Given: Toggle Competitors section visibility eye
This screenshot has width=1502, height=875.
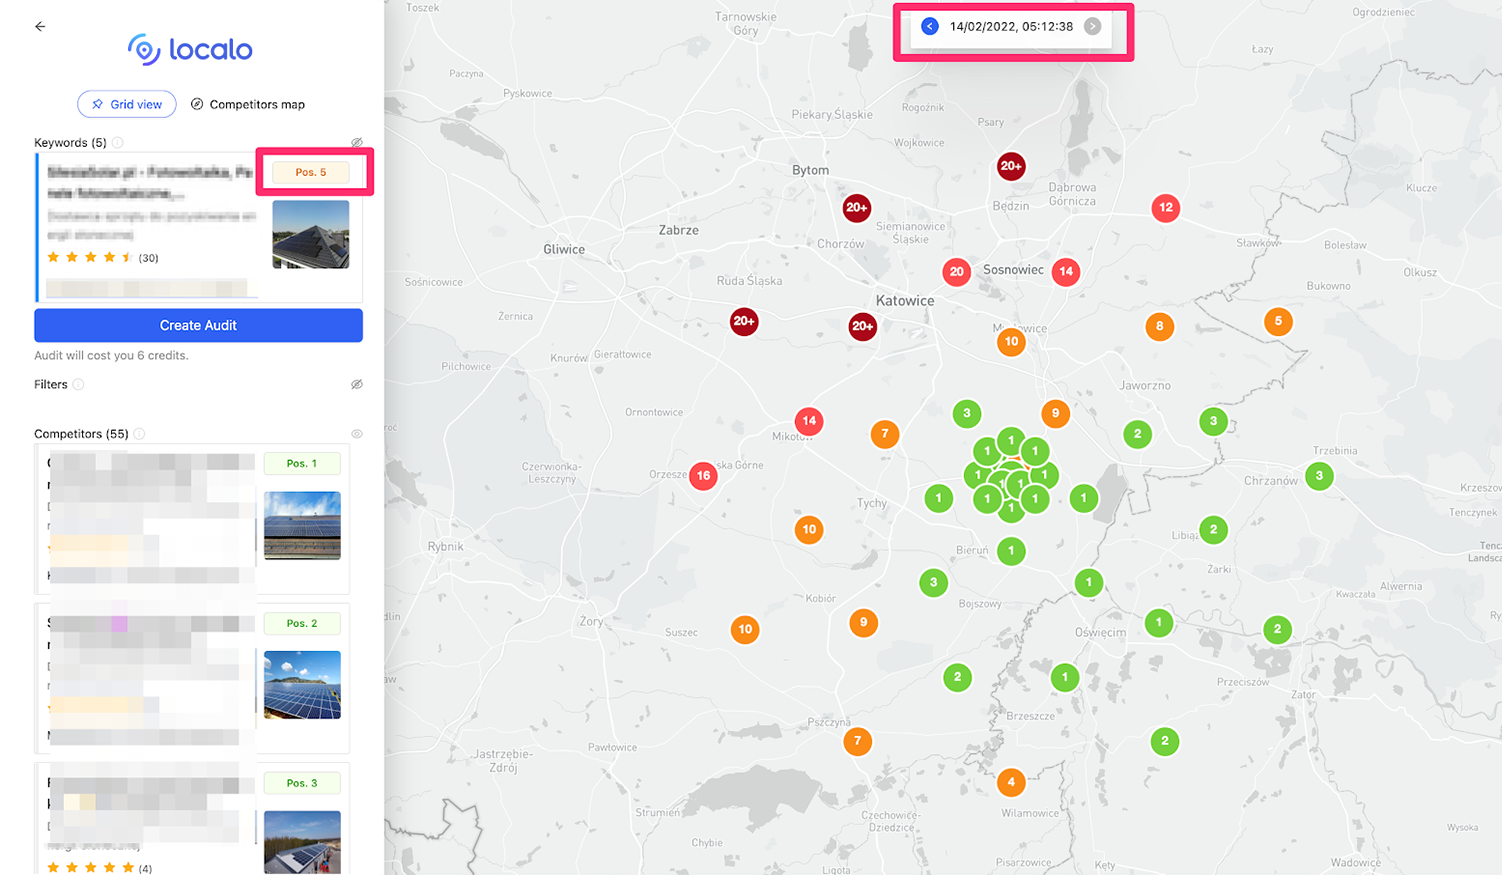Looking at the screenshot, I should coord(356,434).
